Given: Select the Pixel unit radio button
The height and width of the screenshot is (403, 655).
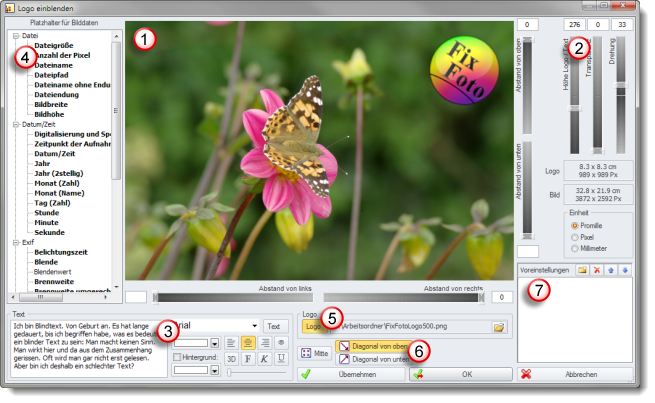Looking at the screenshot, I should point(575,237).
